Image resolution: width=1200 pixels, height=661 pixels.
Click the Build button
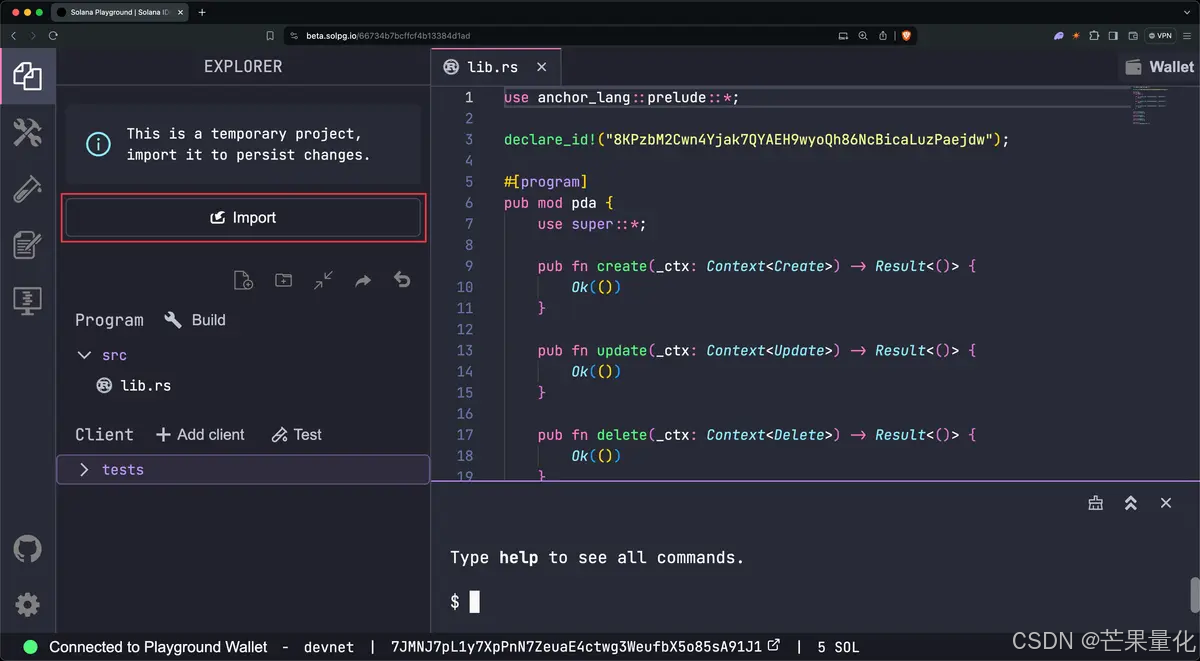pyautogui.click(x=196, y=320)
